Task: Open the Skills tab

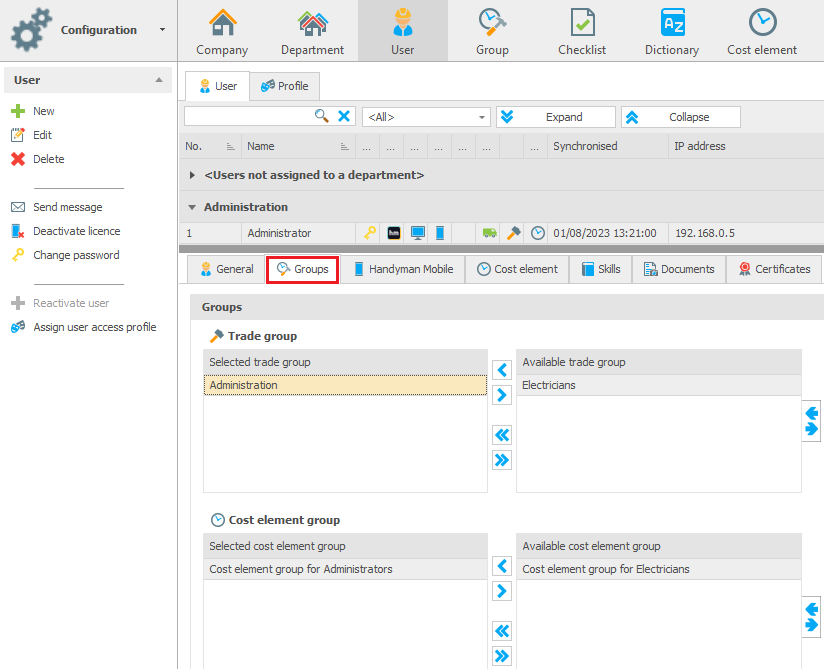Action: click(x=601, y=269)
